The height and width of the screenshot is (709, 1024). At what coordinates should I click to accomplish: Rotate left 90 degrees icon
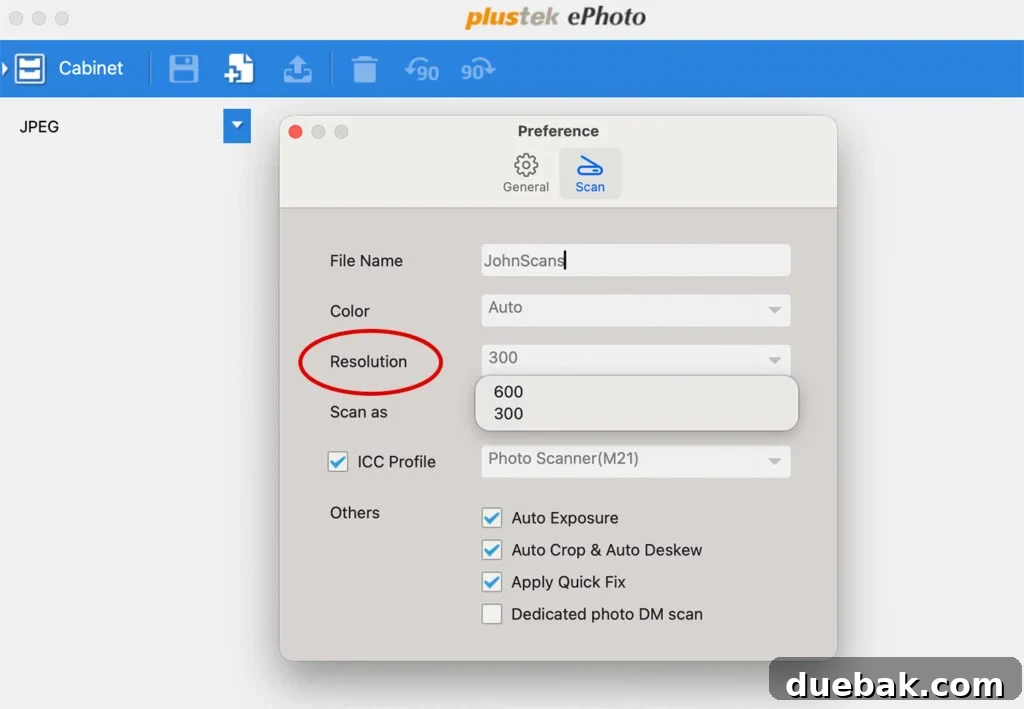click(x=422, y=69)
